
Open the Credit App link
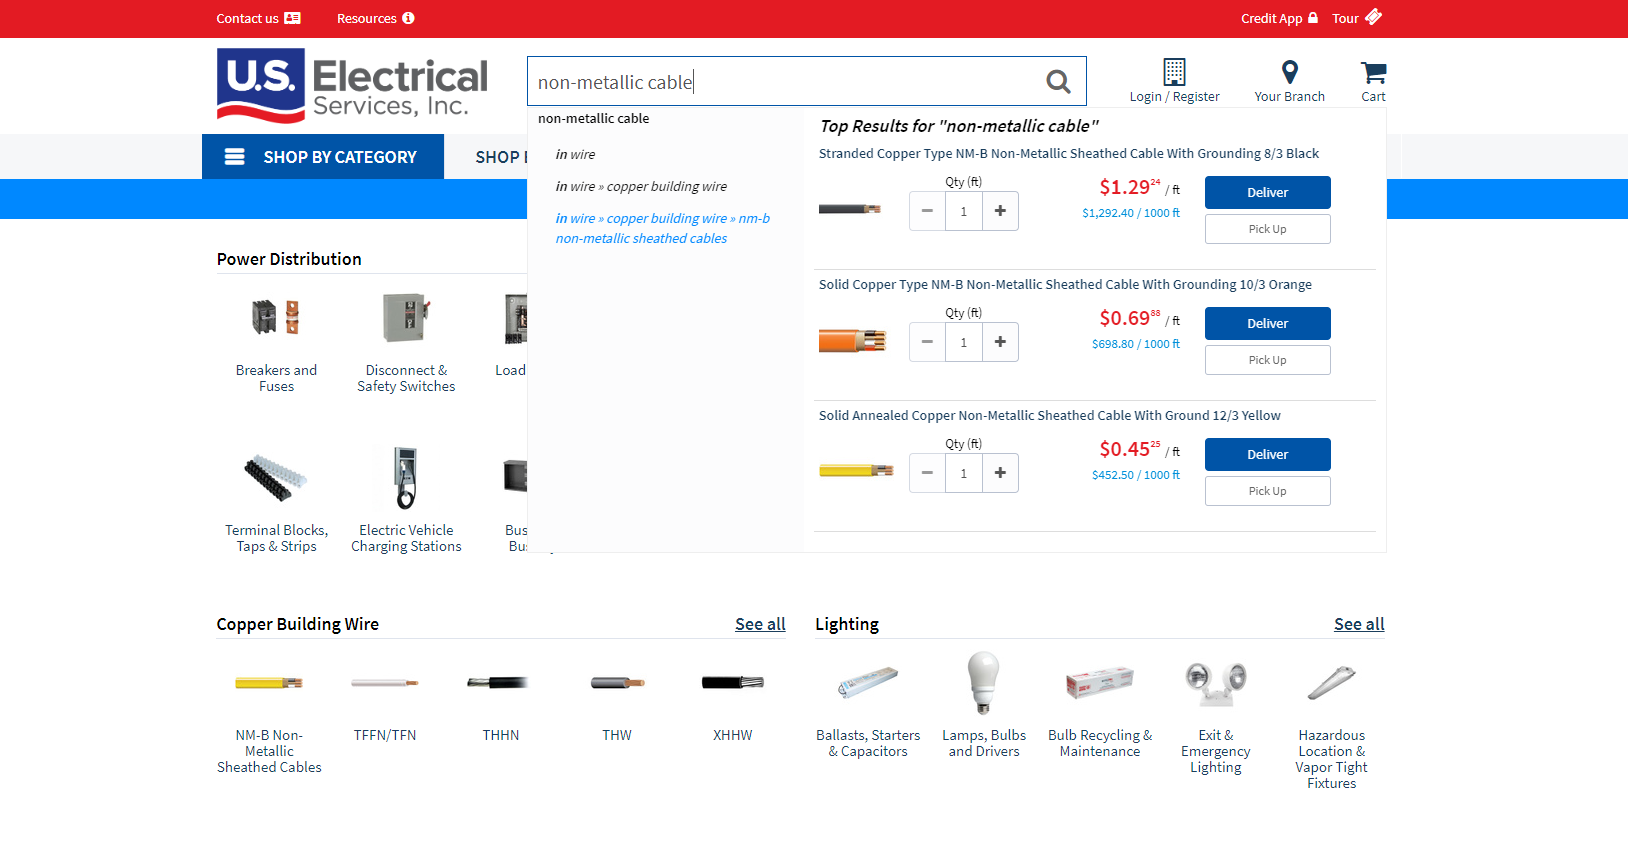(x=1279, y=18)
